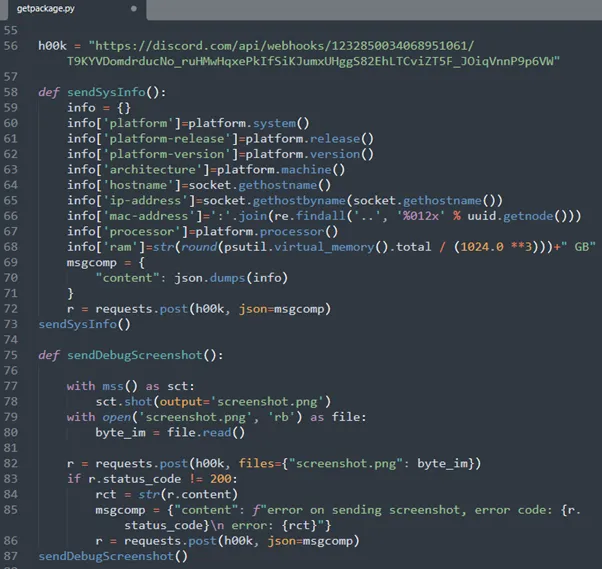Image resolution: width=602 pixels, height=569 pixels.
Task: Click open('screenshot.png', 'rb') on line 79
Action: click(x=202, y=417)
